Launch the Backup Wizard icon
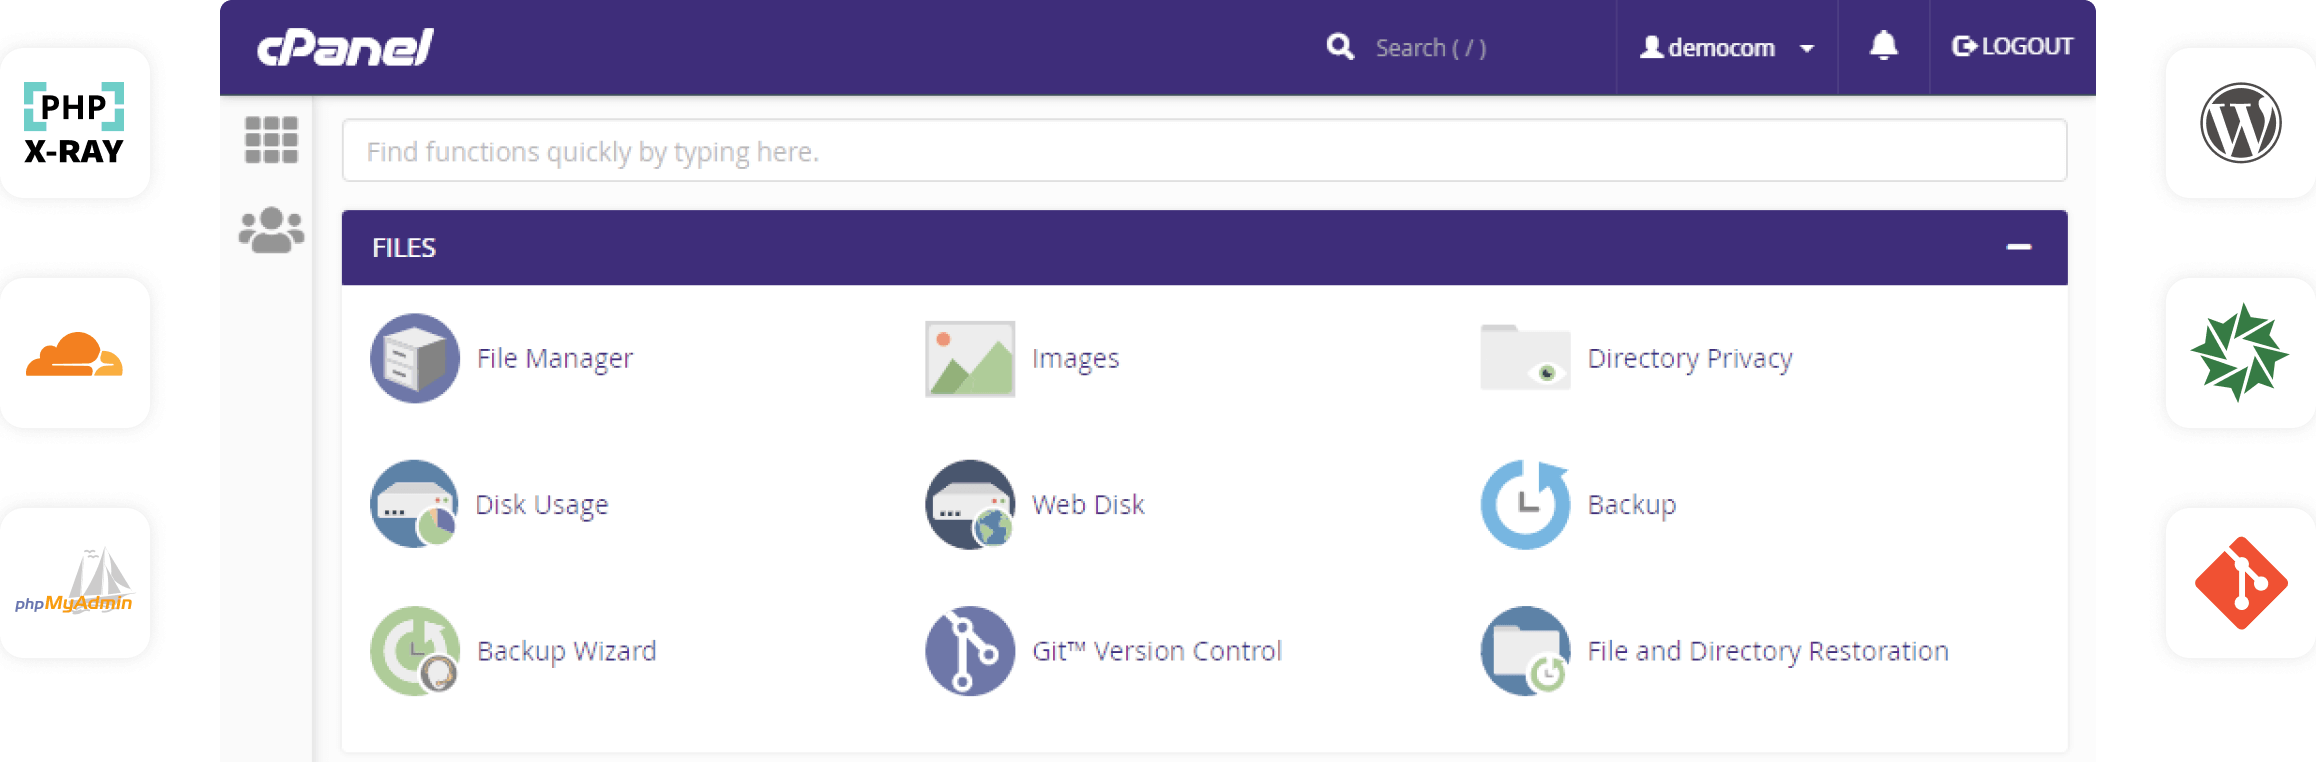This screenshot has height=762, width=2316. [415, 650]
